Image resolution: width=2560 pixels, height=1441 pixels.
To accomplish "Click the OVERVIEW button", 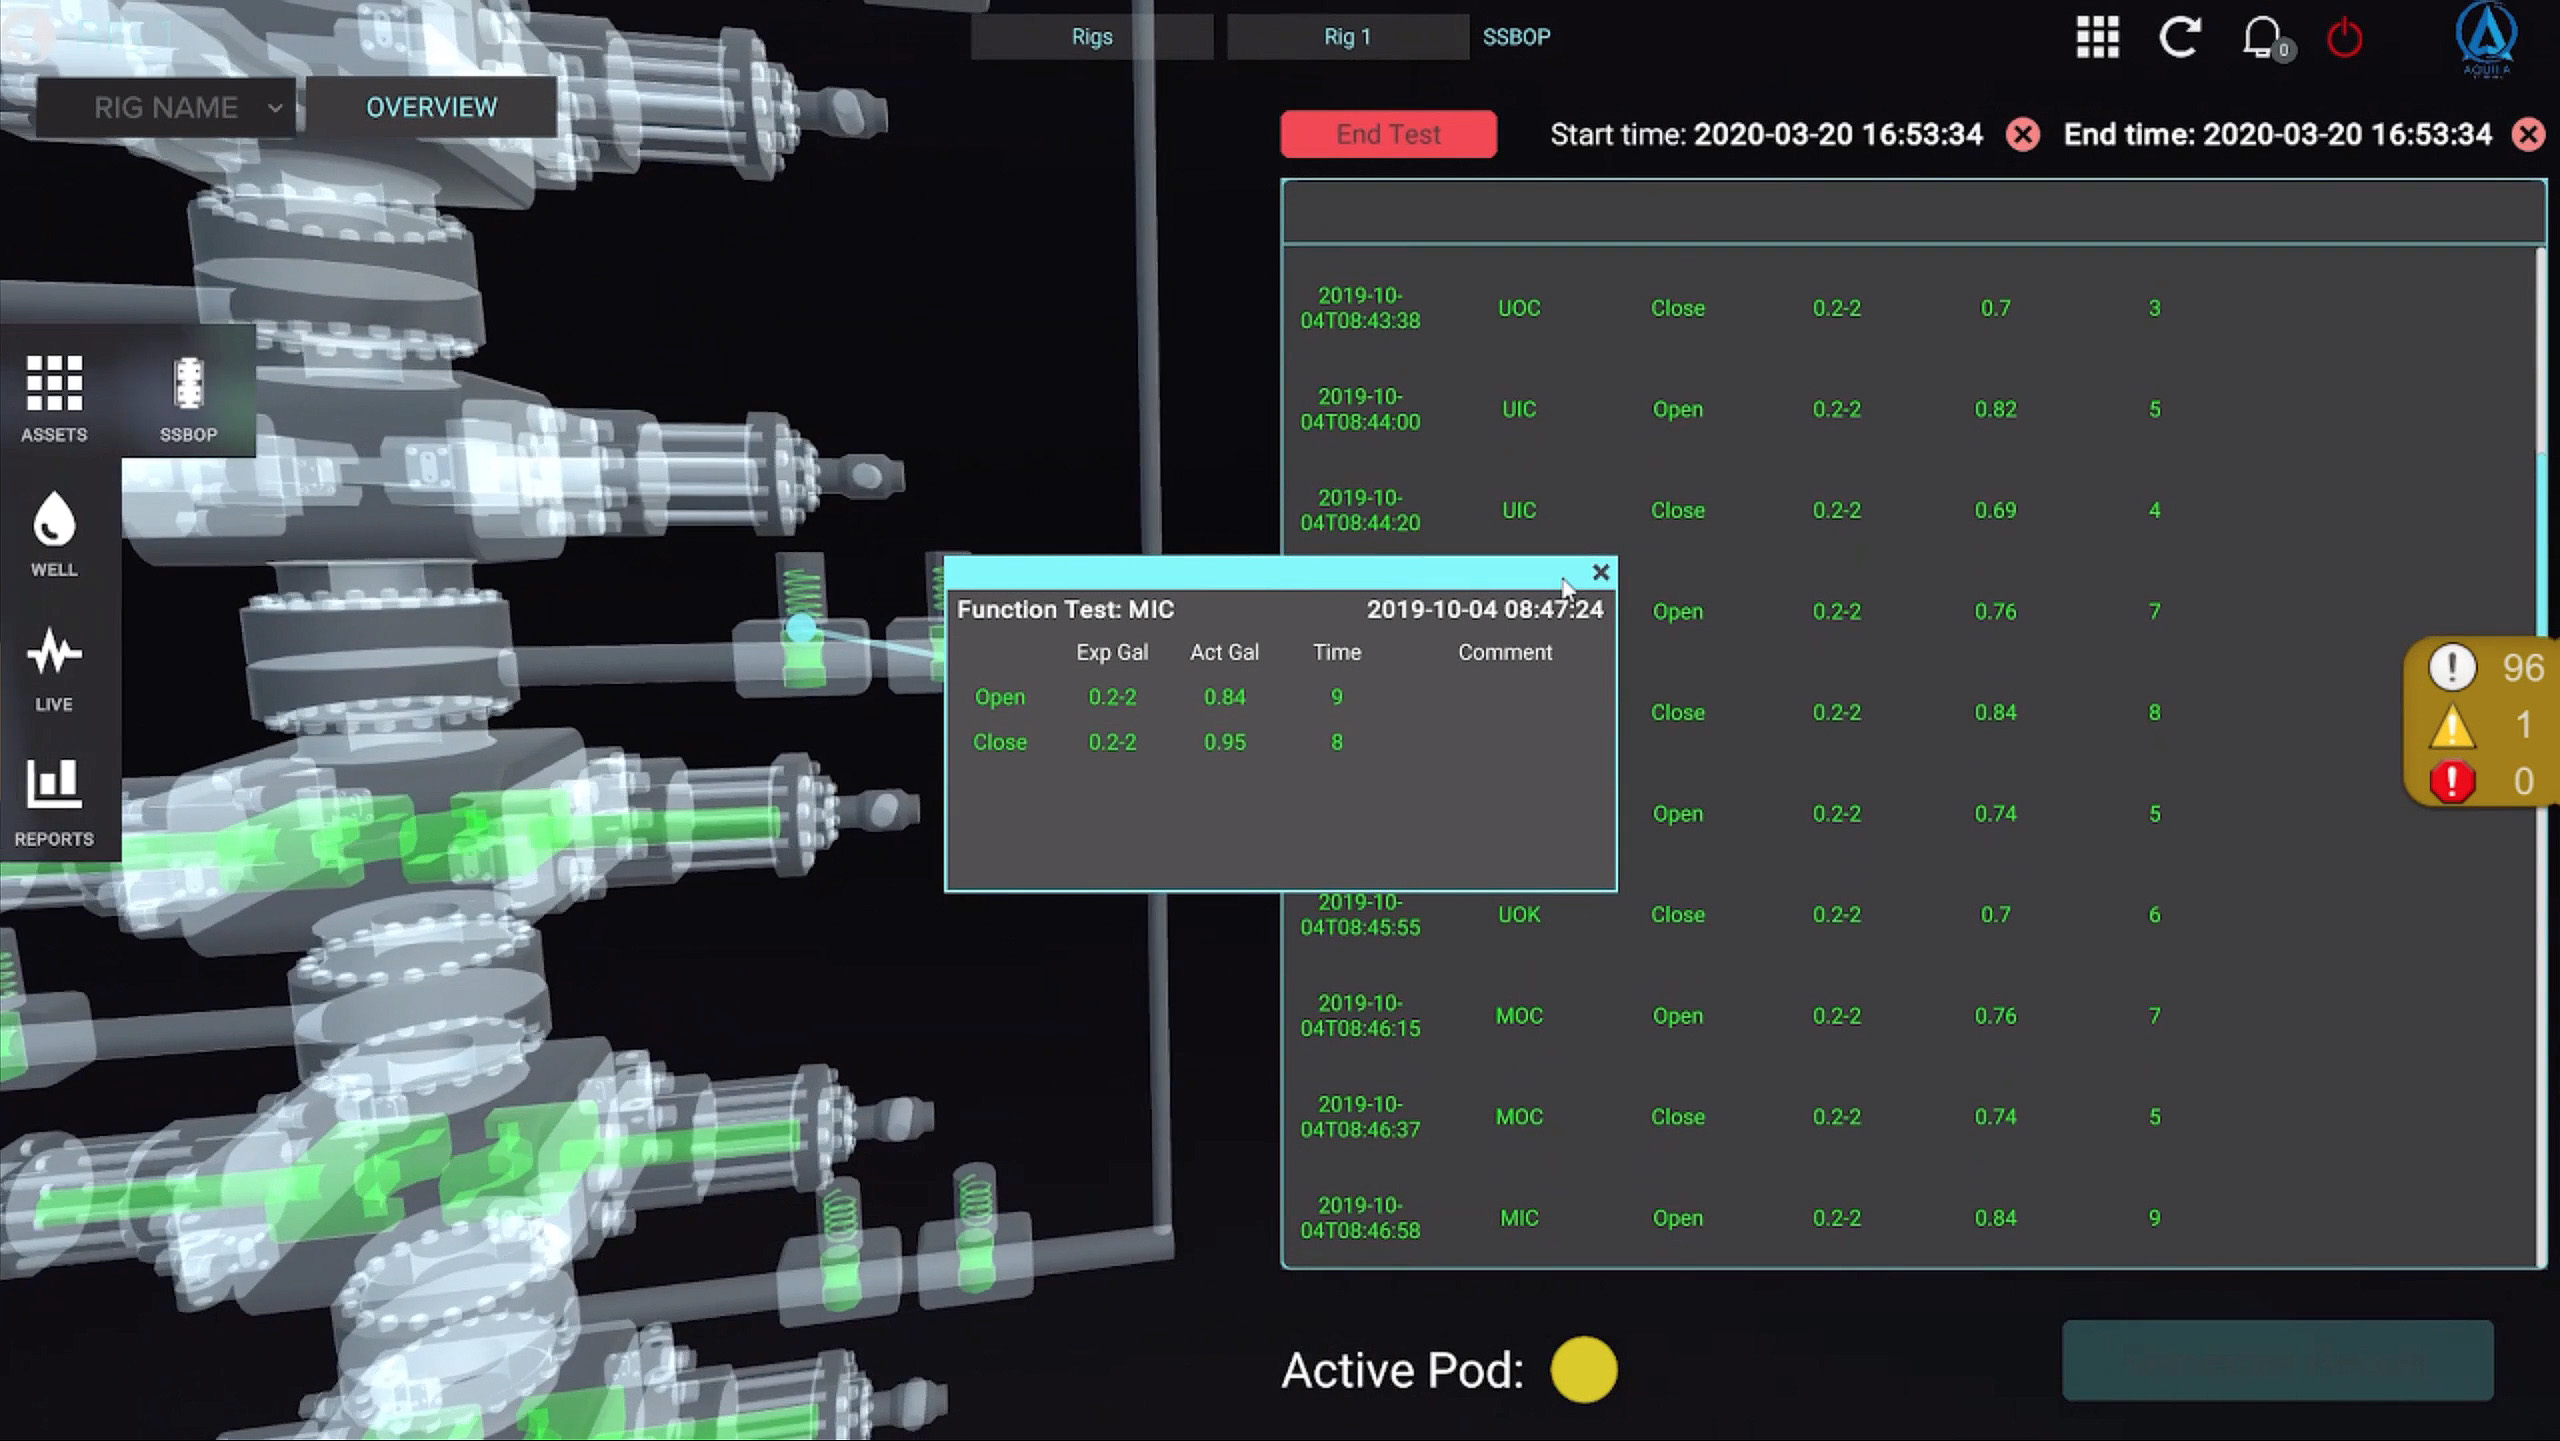I will pyautogui.click(x=432, y=107).
